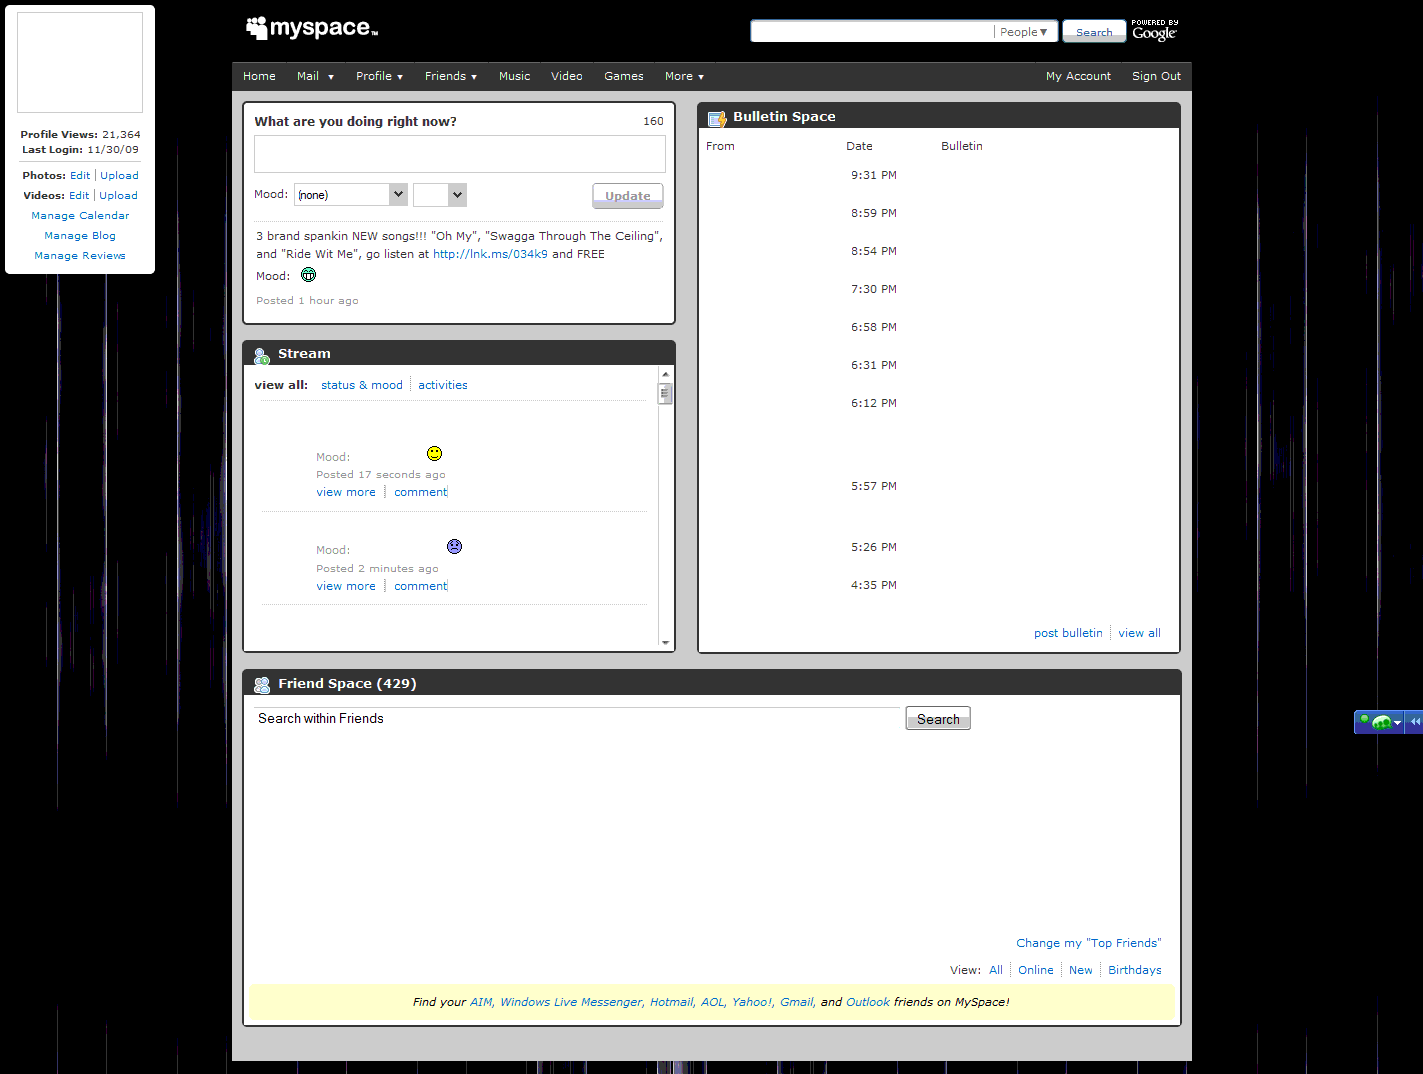1423x1074 pixels.
Task: Click the What are you doing right now field
Action: pyautogui.click(x=459, y=153)
